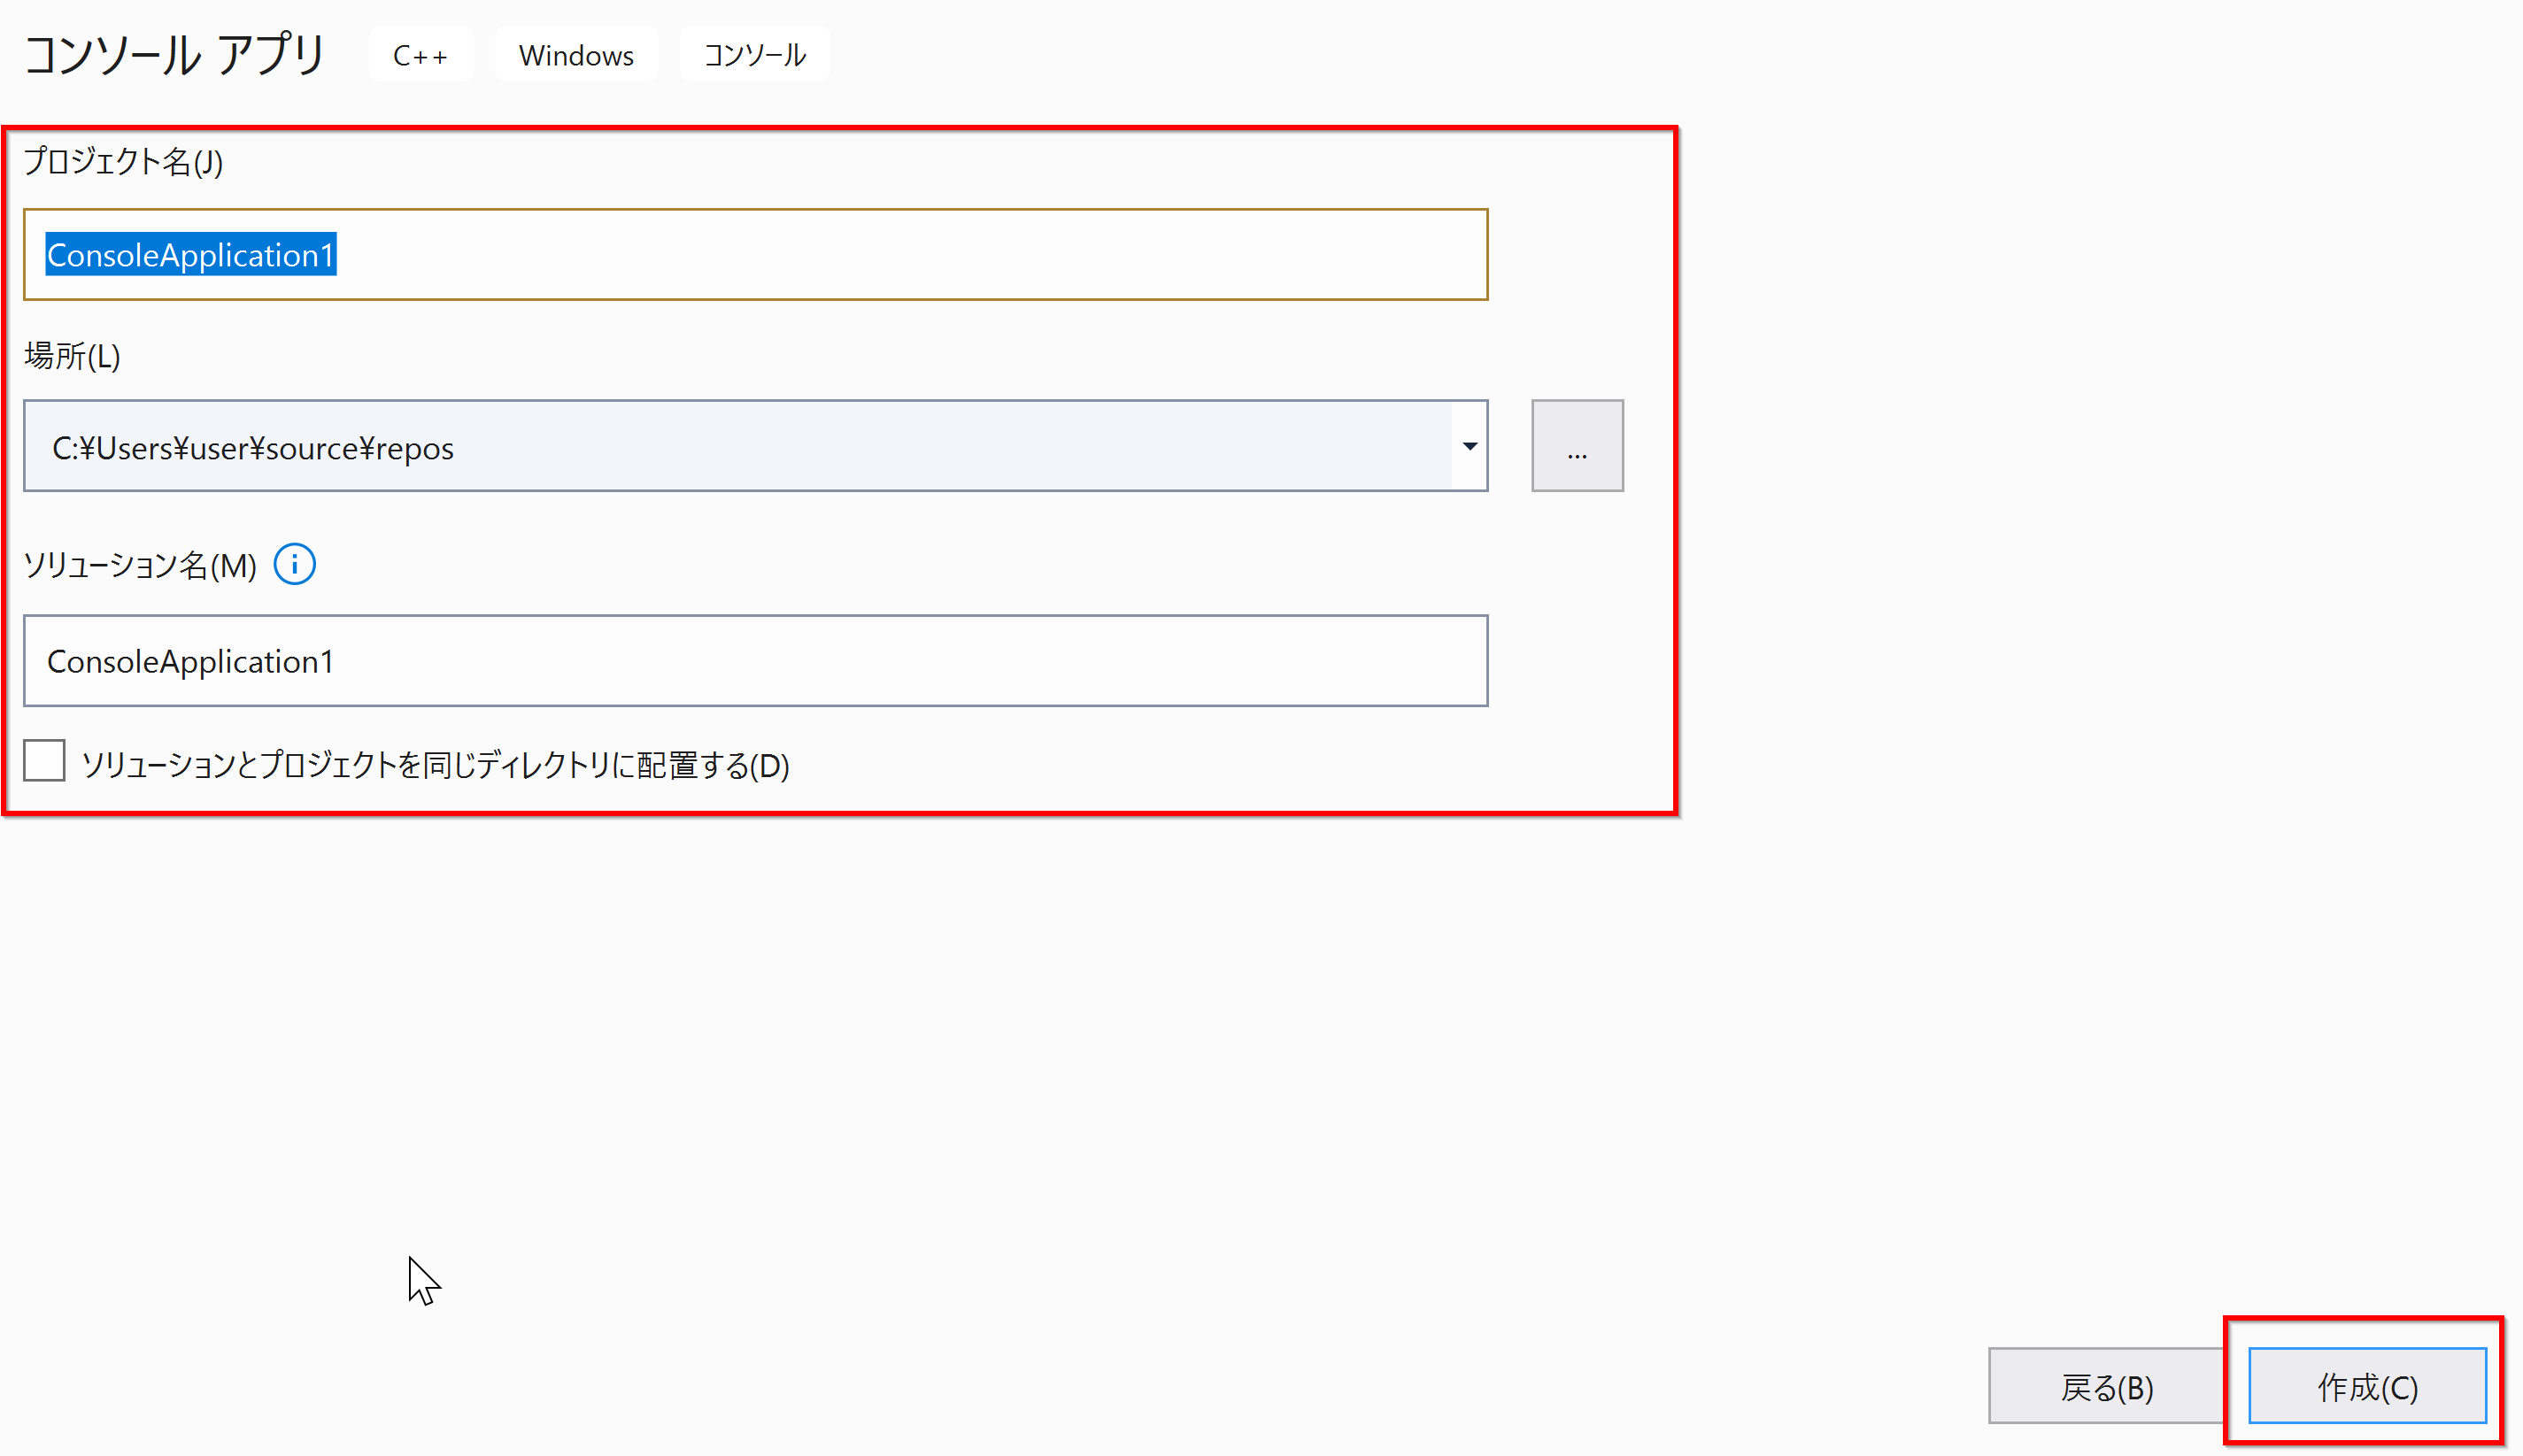
Task: Expand the location path dropdown arrow
Action: [x=1469, y=446]
